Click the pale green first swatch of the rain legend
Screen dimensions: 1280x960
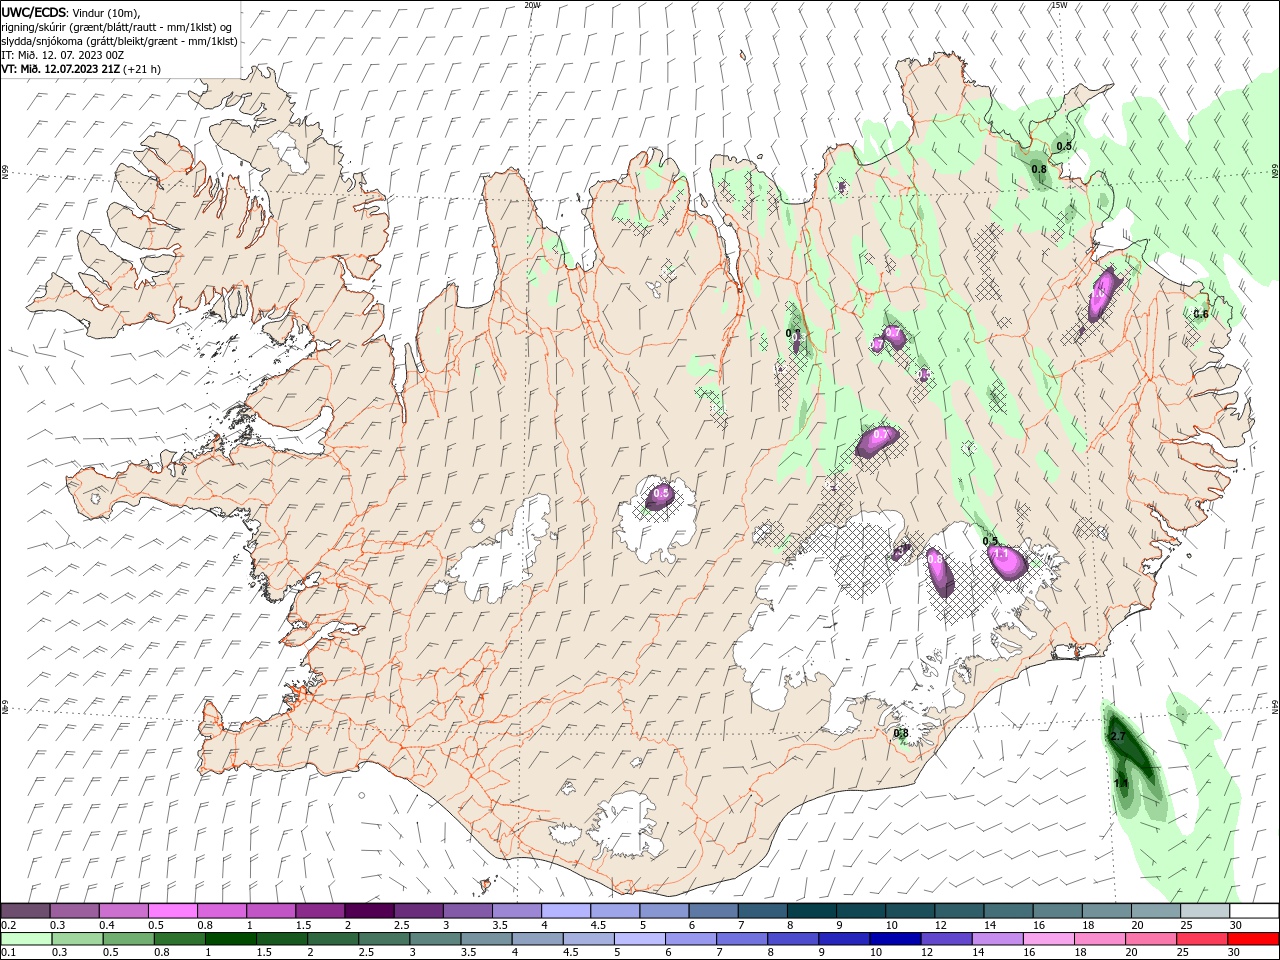tap(27, 939)
